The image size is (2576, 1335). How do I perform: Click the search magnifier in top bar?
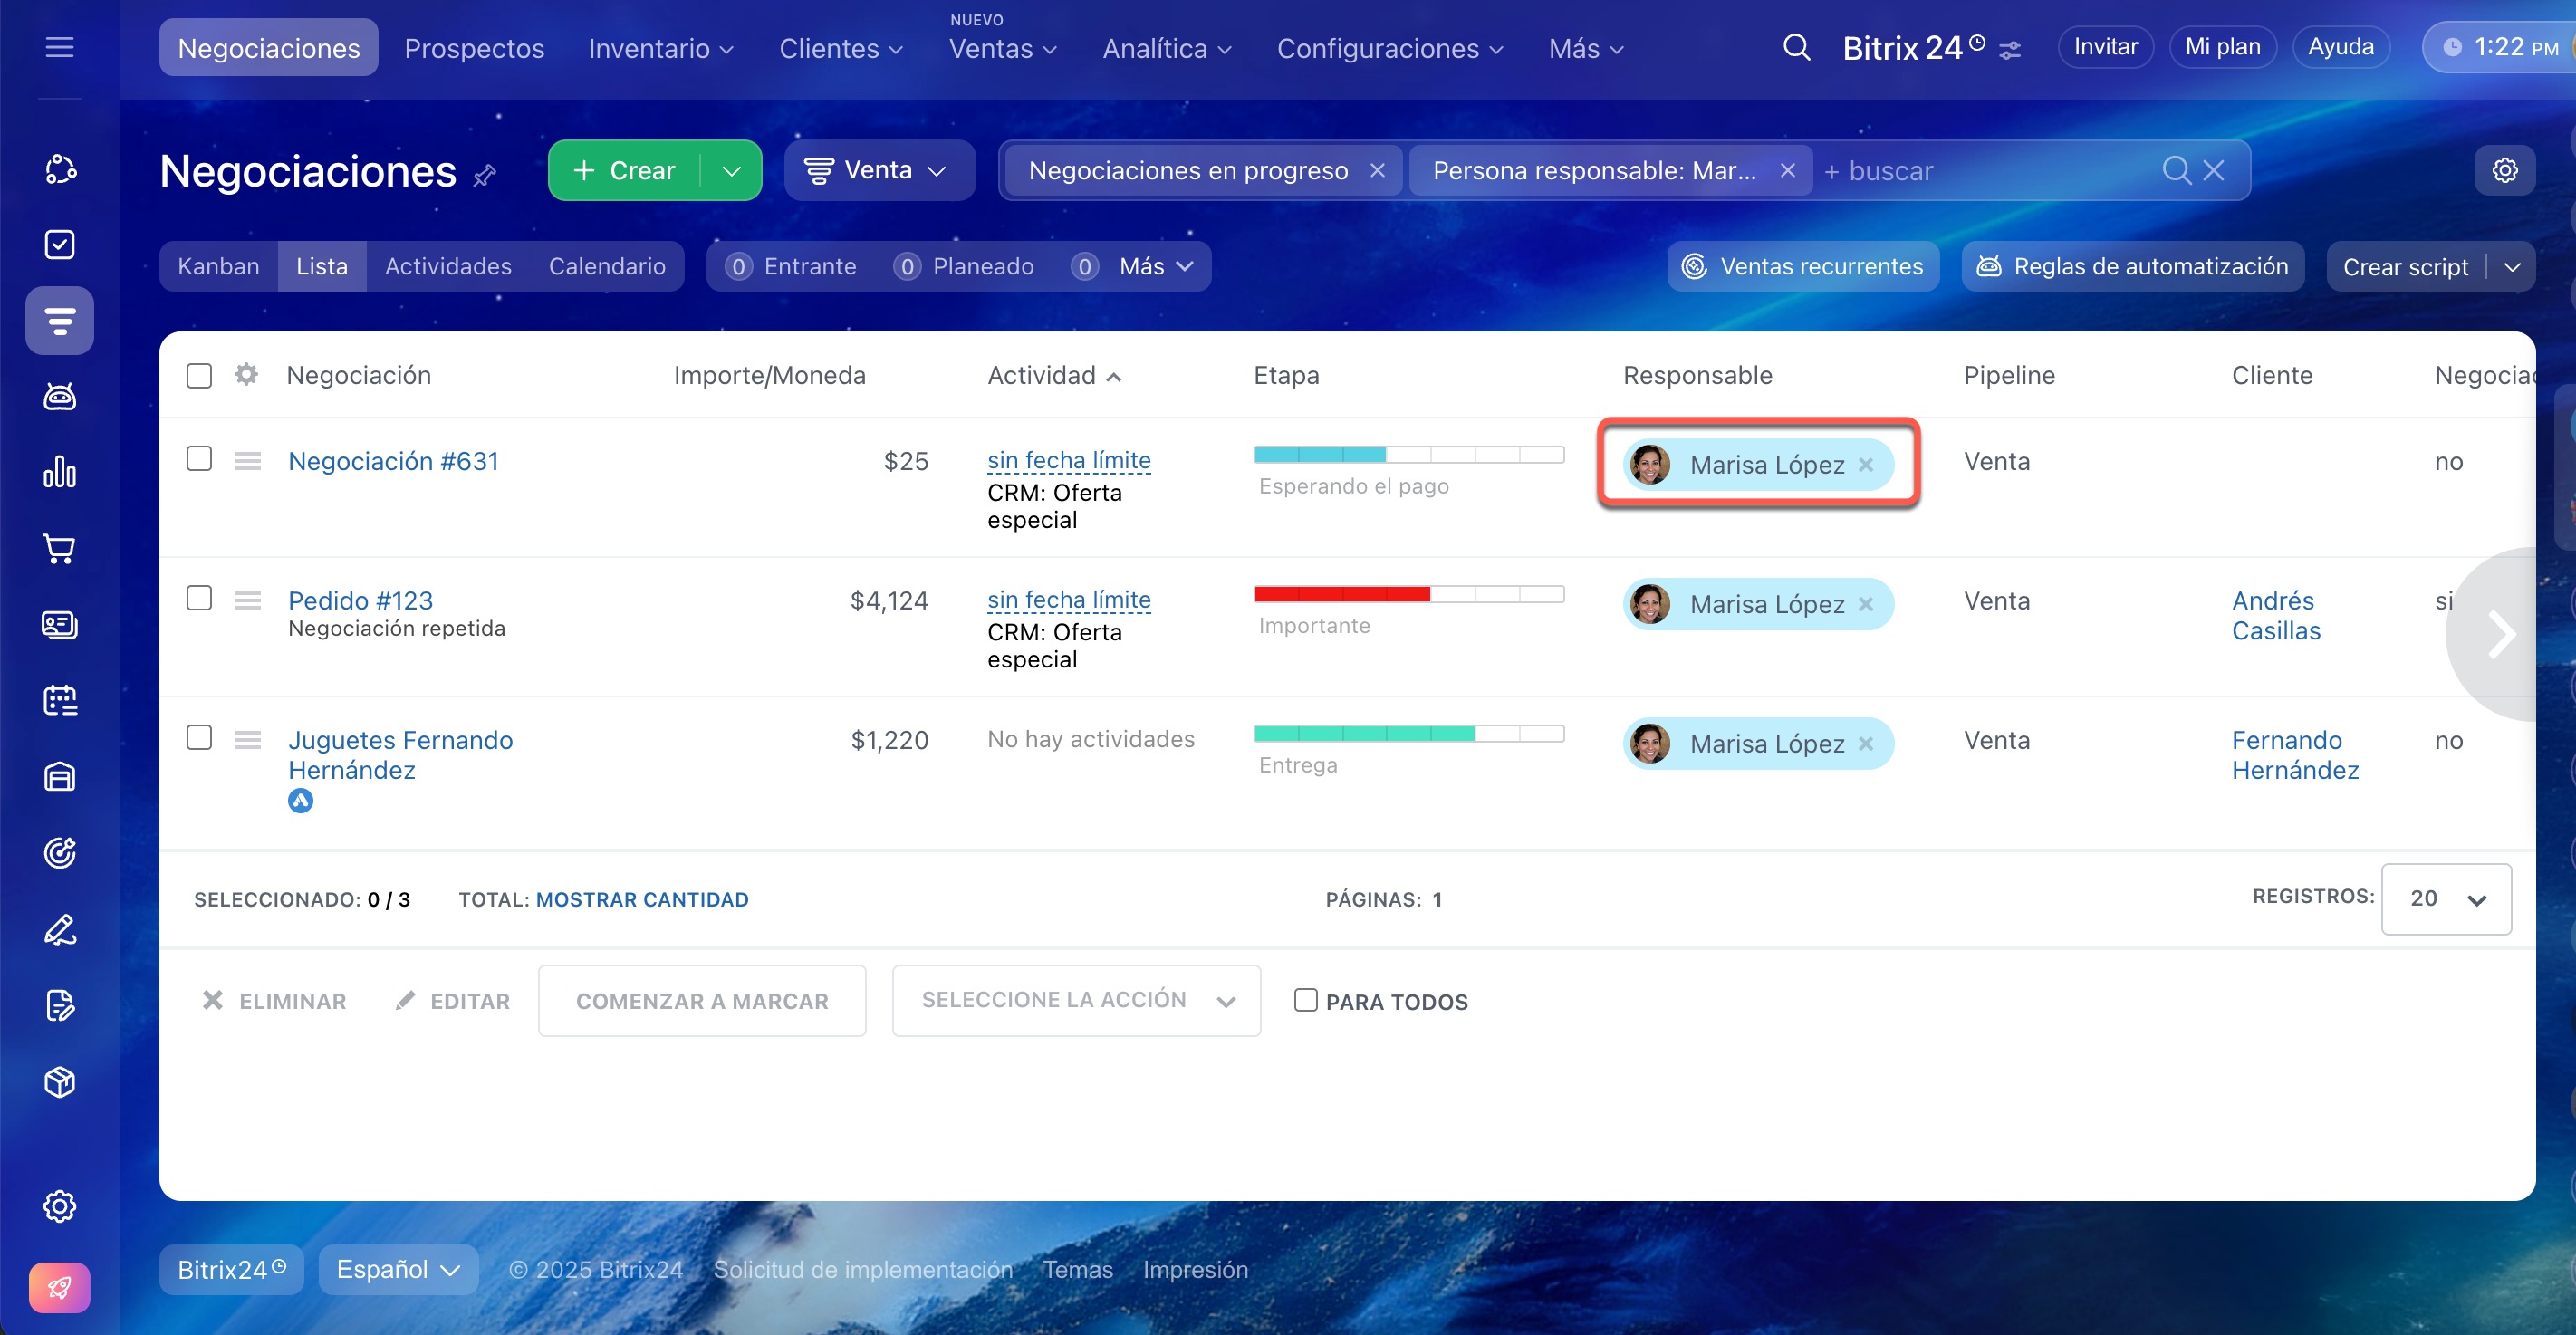coord(1796,47)
